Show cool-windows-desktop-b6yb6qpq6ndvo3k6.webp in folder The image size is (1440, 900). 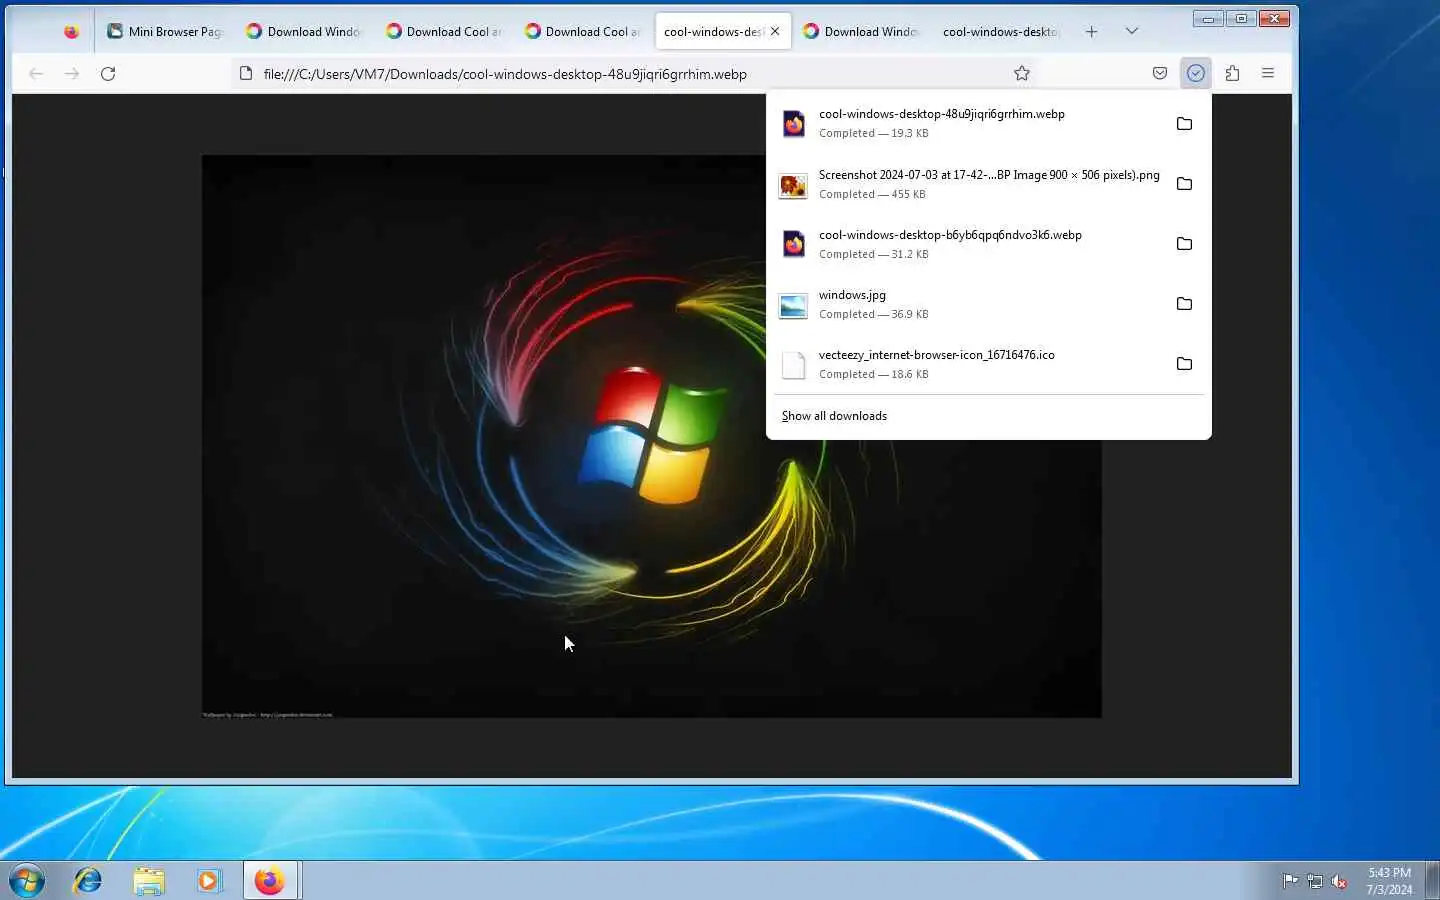click(x=1184, y=243)
